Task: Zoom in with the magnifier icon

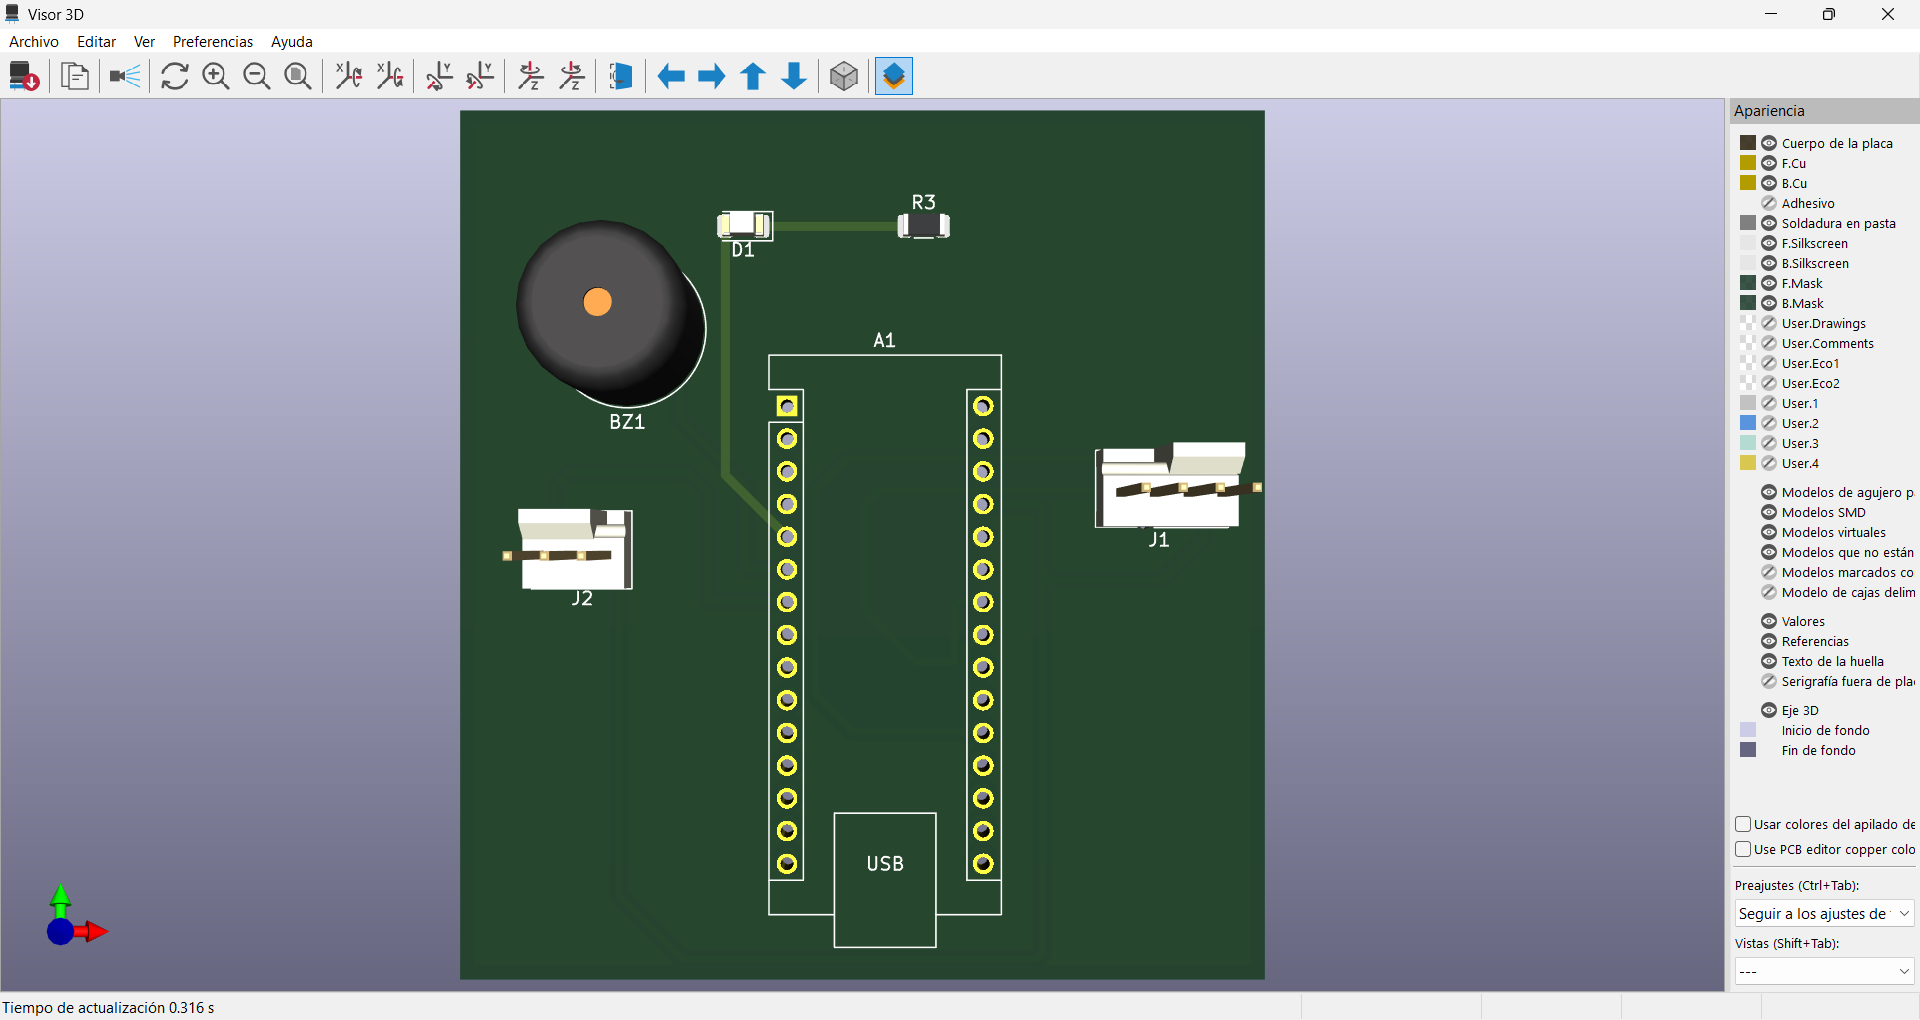Action: [216, 76]
